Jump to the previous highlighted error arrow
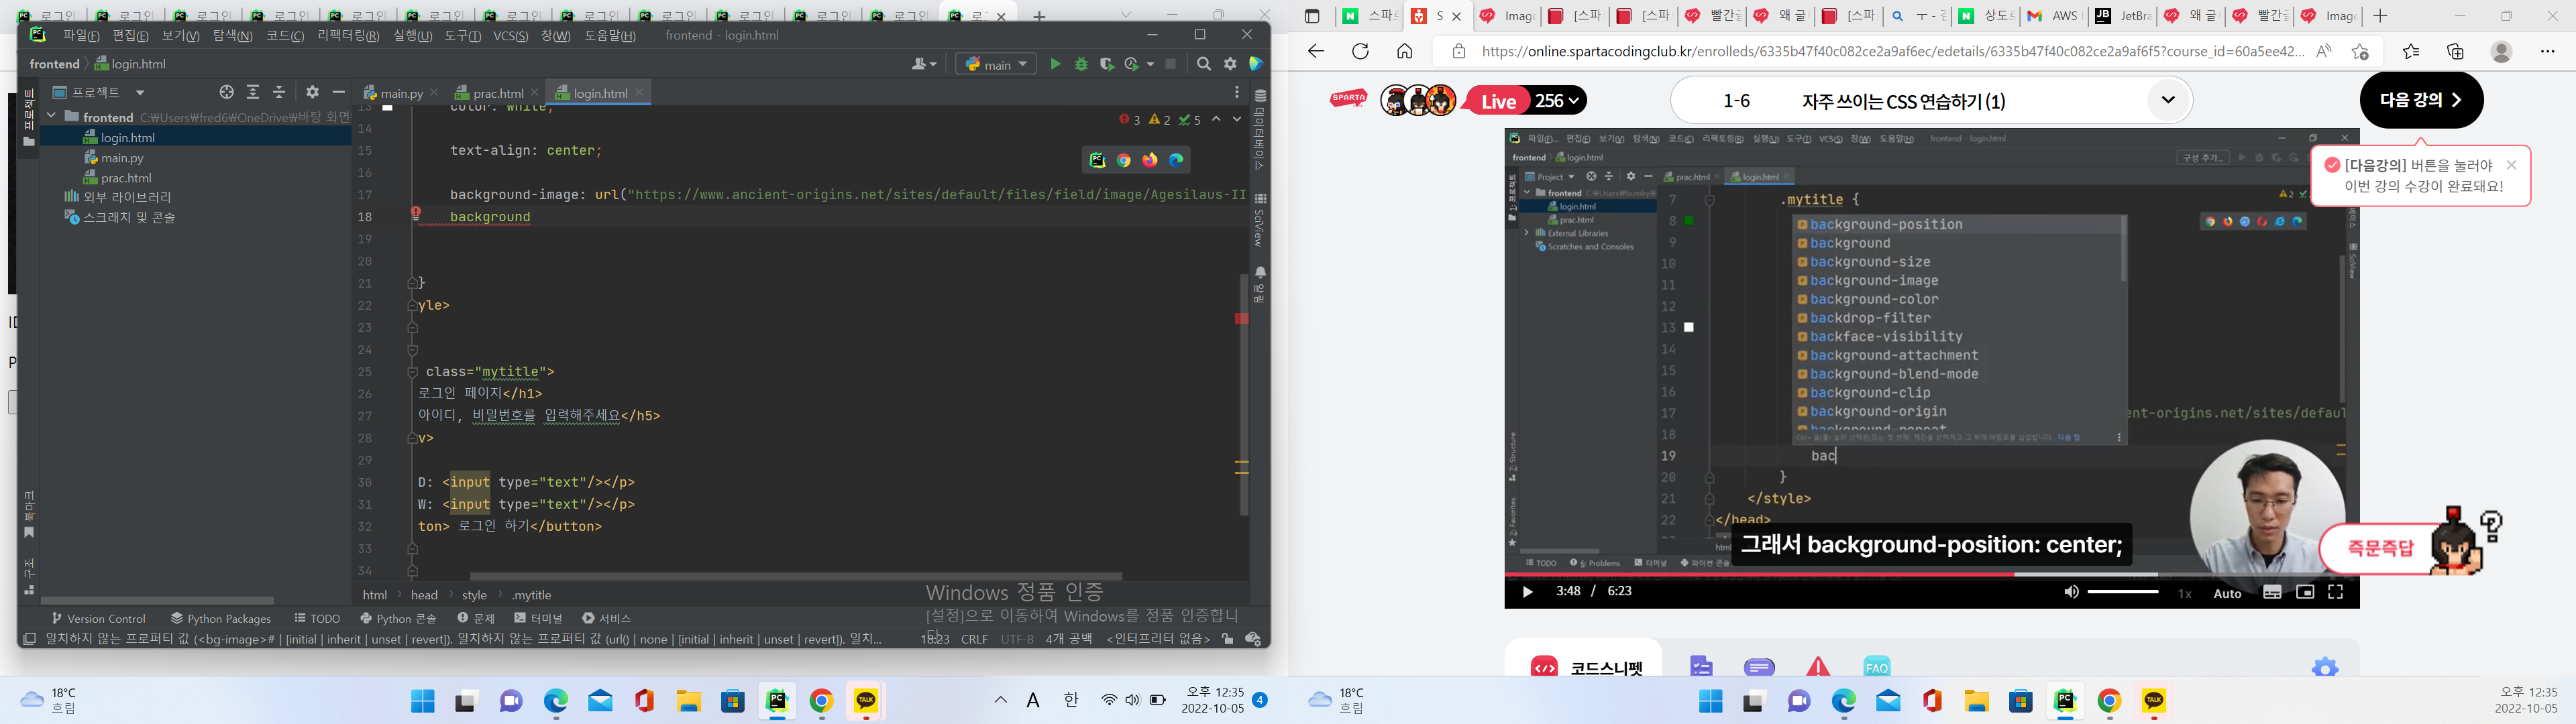 point(1216,119)
